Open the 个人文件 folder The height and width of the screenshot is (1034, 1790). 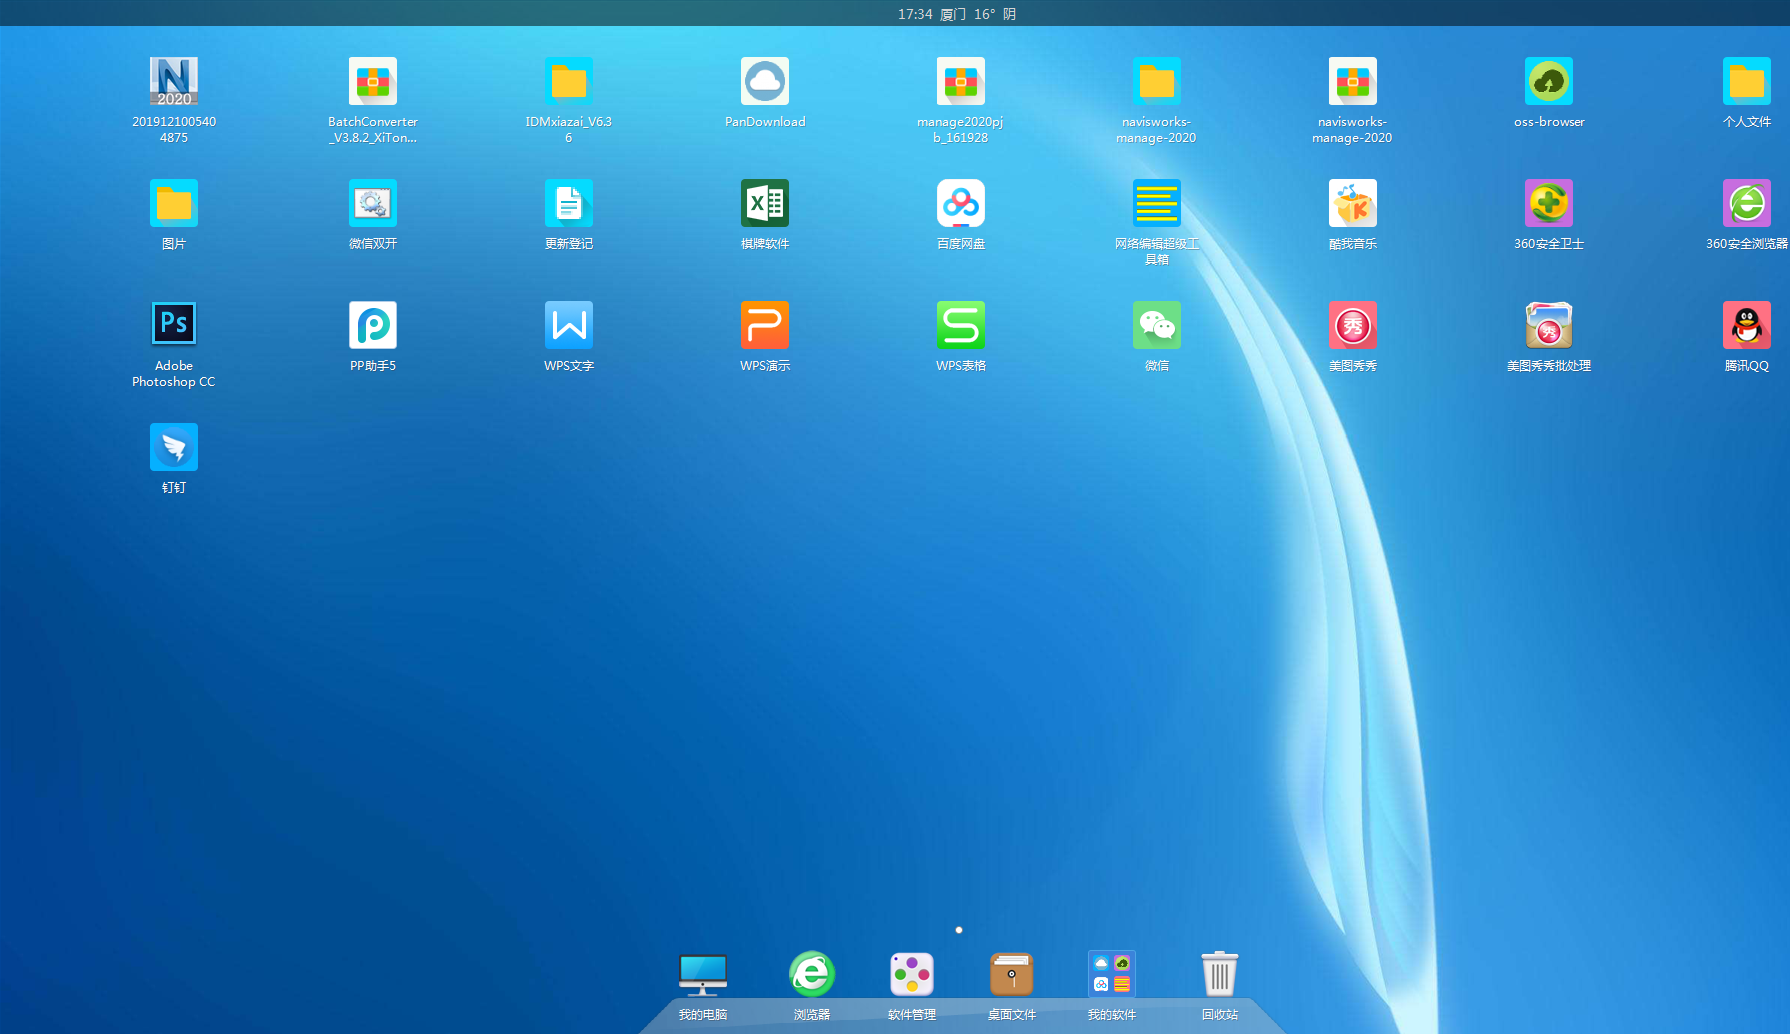[x=1747, y=81]
